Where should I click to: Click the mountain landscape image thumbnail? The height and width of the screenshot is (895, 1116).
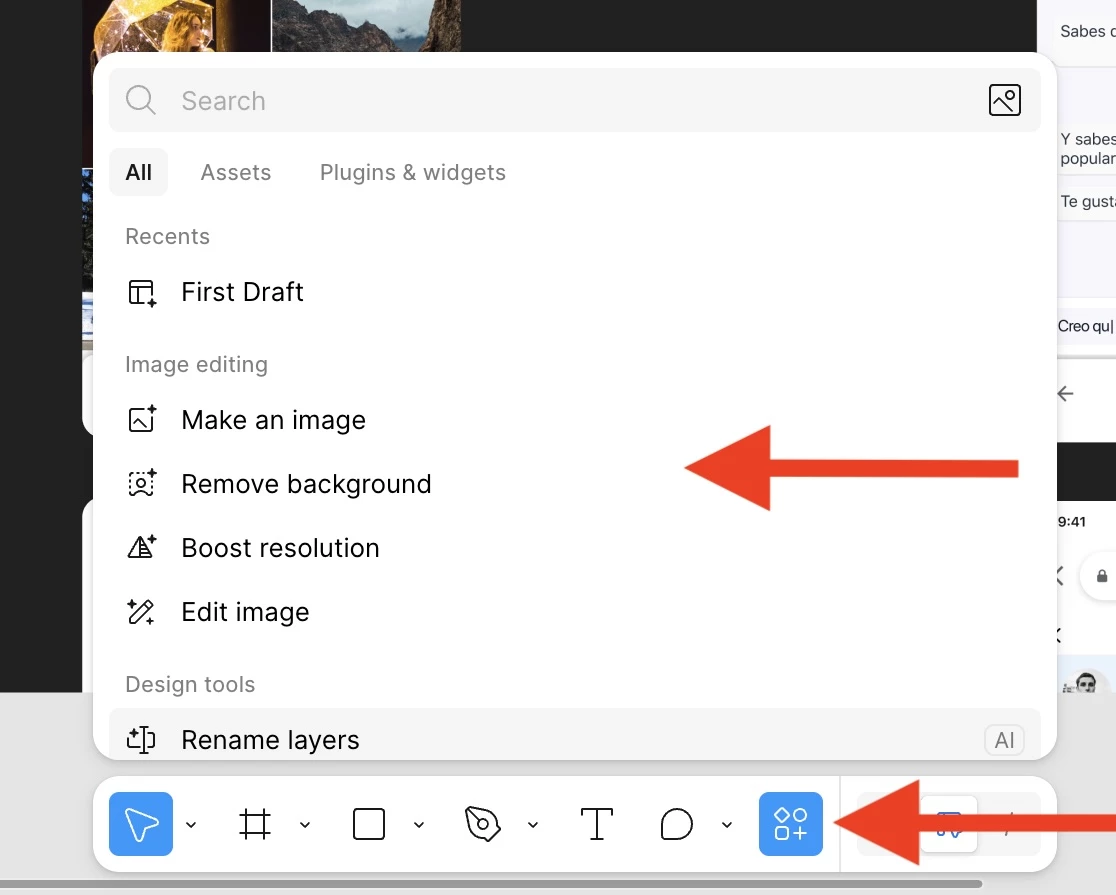(367, 26)
